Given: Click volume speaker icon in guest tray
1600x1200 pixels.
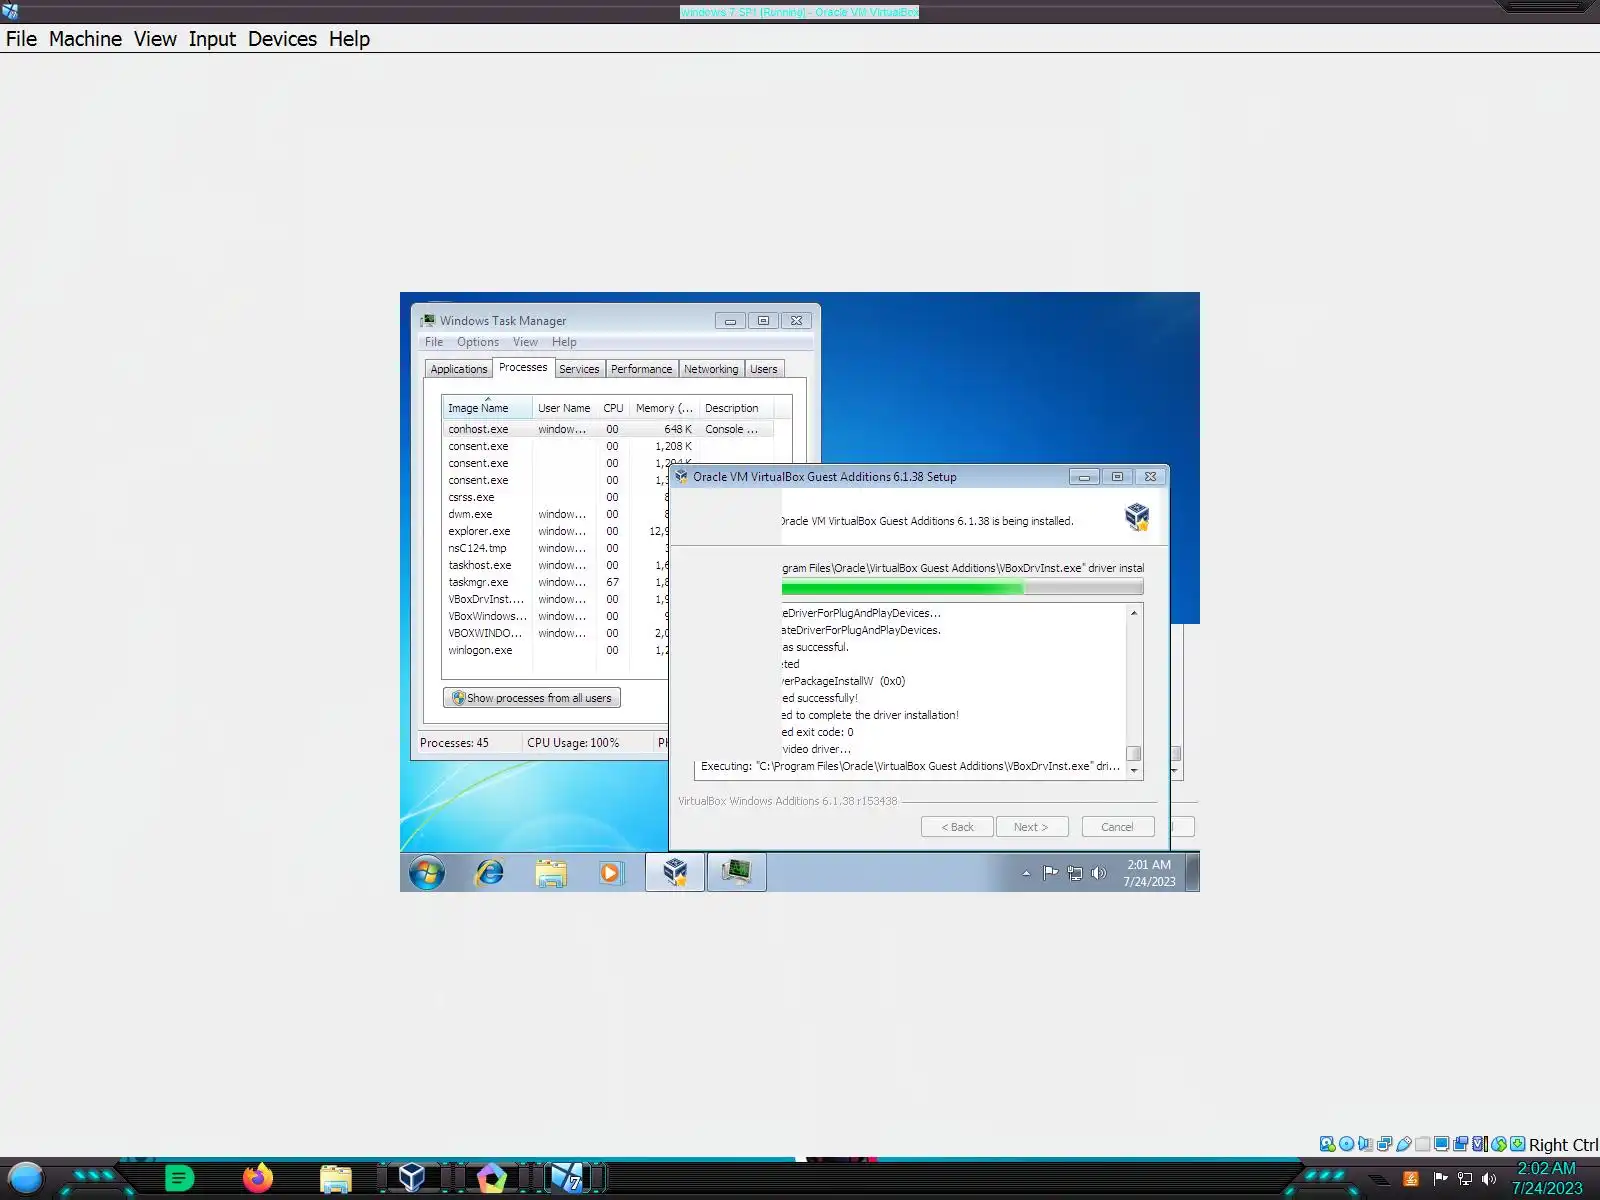Looking at the screenshot, I should tap(1099, 873).
